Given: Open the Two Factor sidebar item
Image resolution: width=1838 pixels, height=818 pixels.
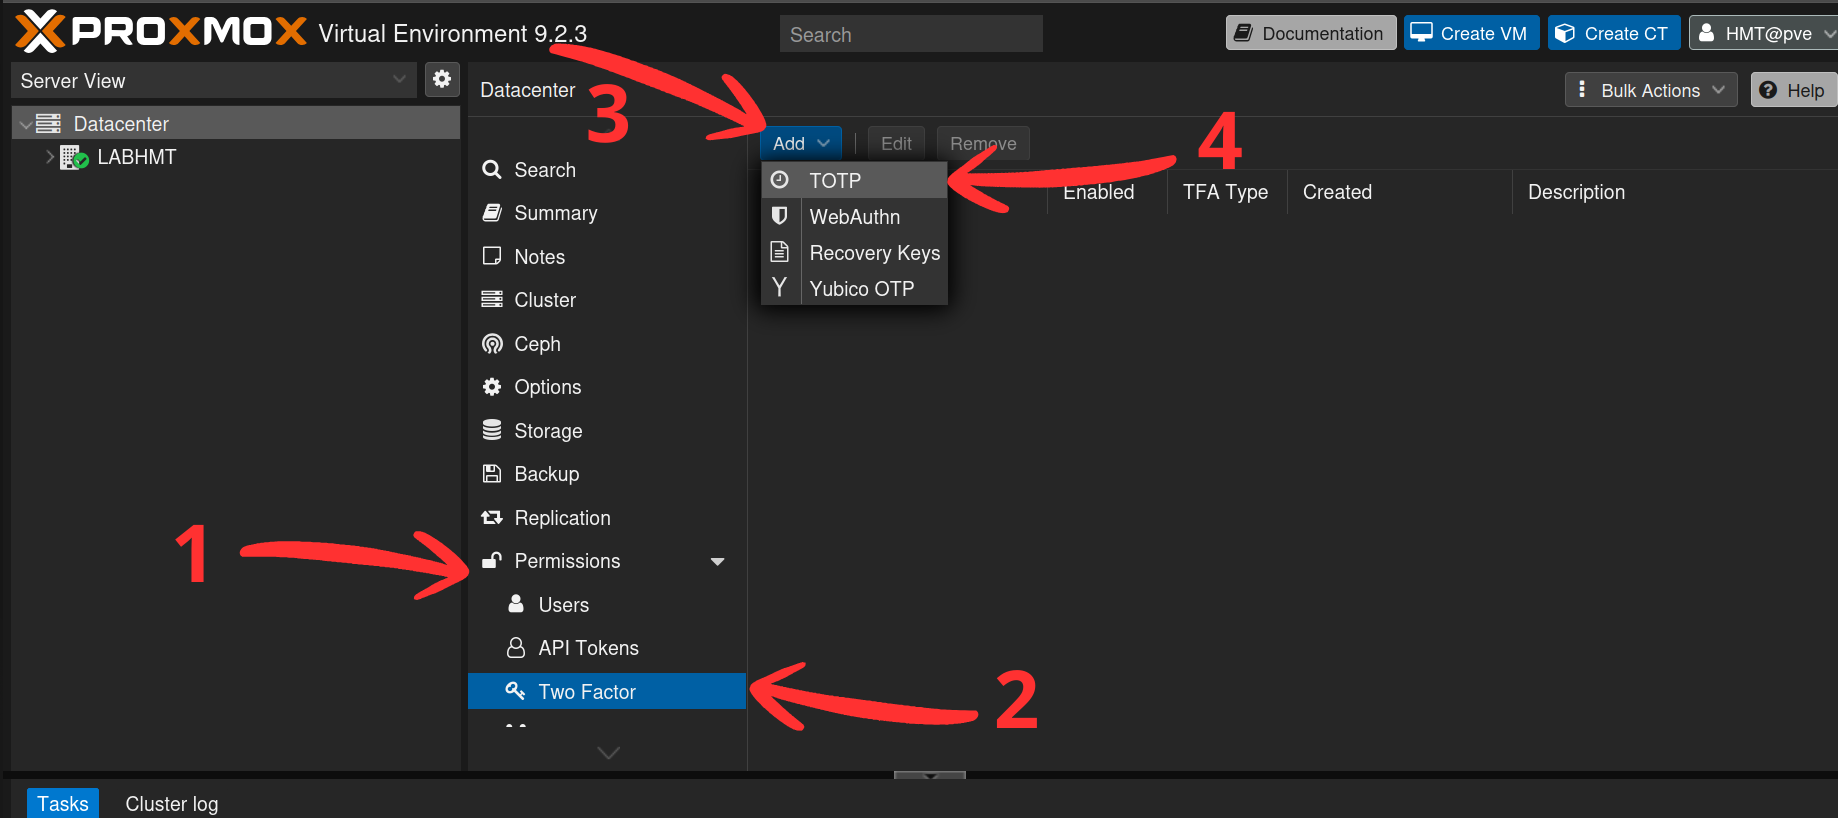Looking at the screenshot, I should pyautogui.click(x=607, y=691).
